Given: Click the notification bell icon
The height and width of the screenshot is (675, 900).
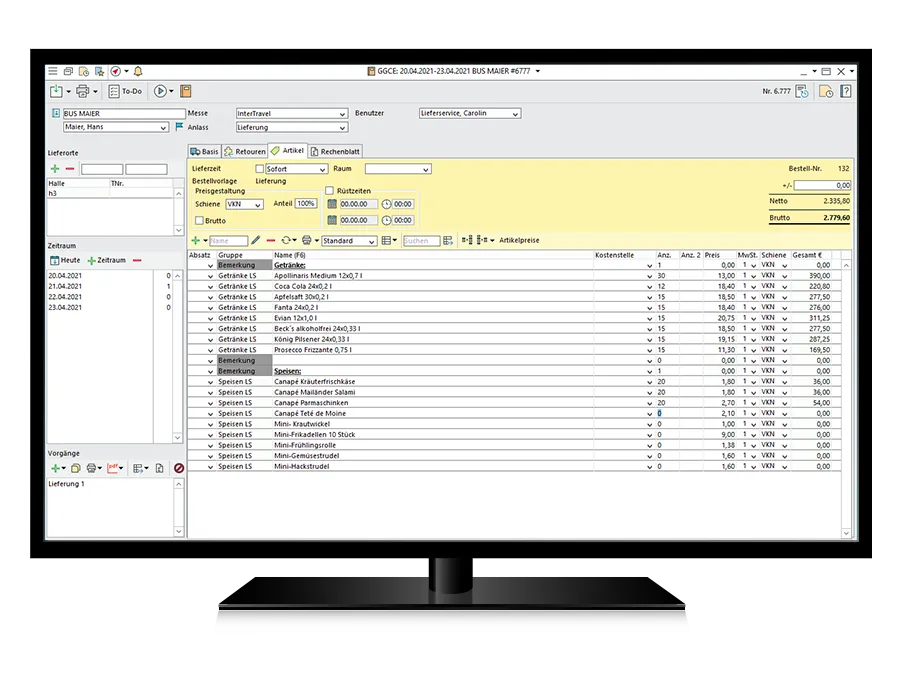Looking at the screenshot, I should tap(138, 72).
